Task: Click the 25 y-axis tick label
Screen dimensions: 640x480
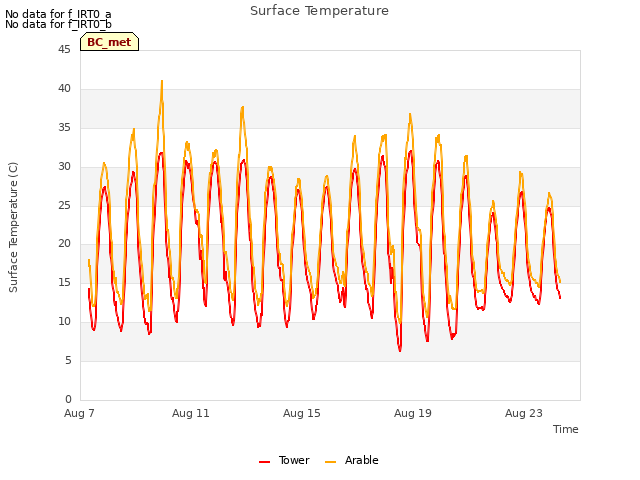Action: coord(64,205)
